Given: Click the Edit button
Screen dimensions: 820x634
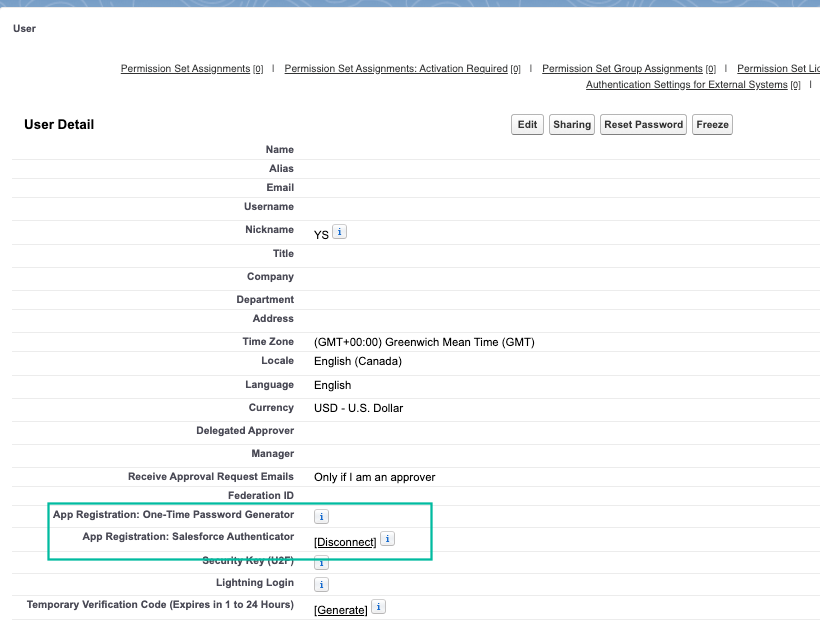Looking at the screenshot, I should pyautogui.click(x=527, y=124).
